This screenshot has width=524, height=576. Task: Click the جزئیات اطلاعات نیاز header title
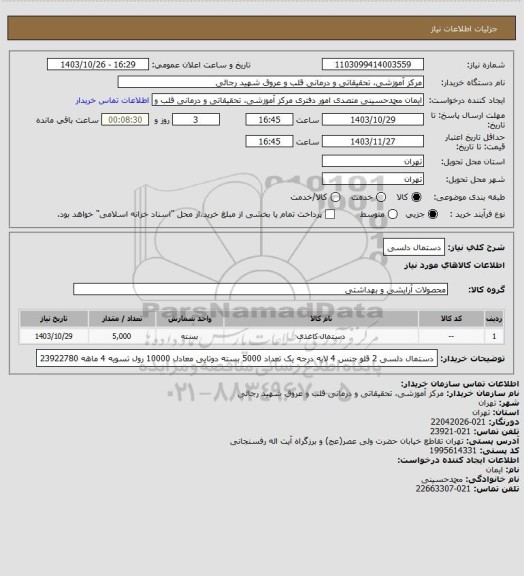tap(464, 29)
